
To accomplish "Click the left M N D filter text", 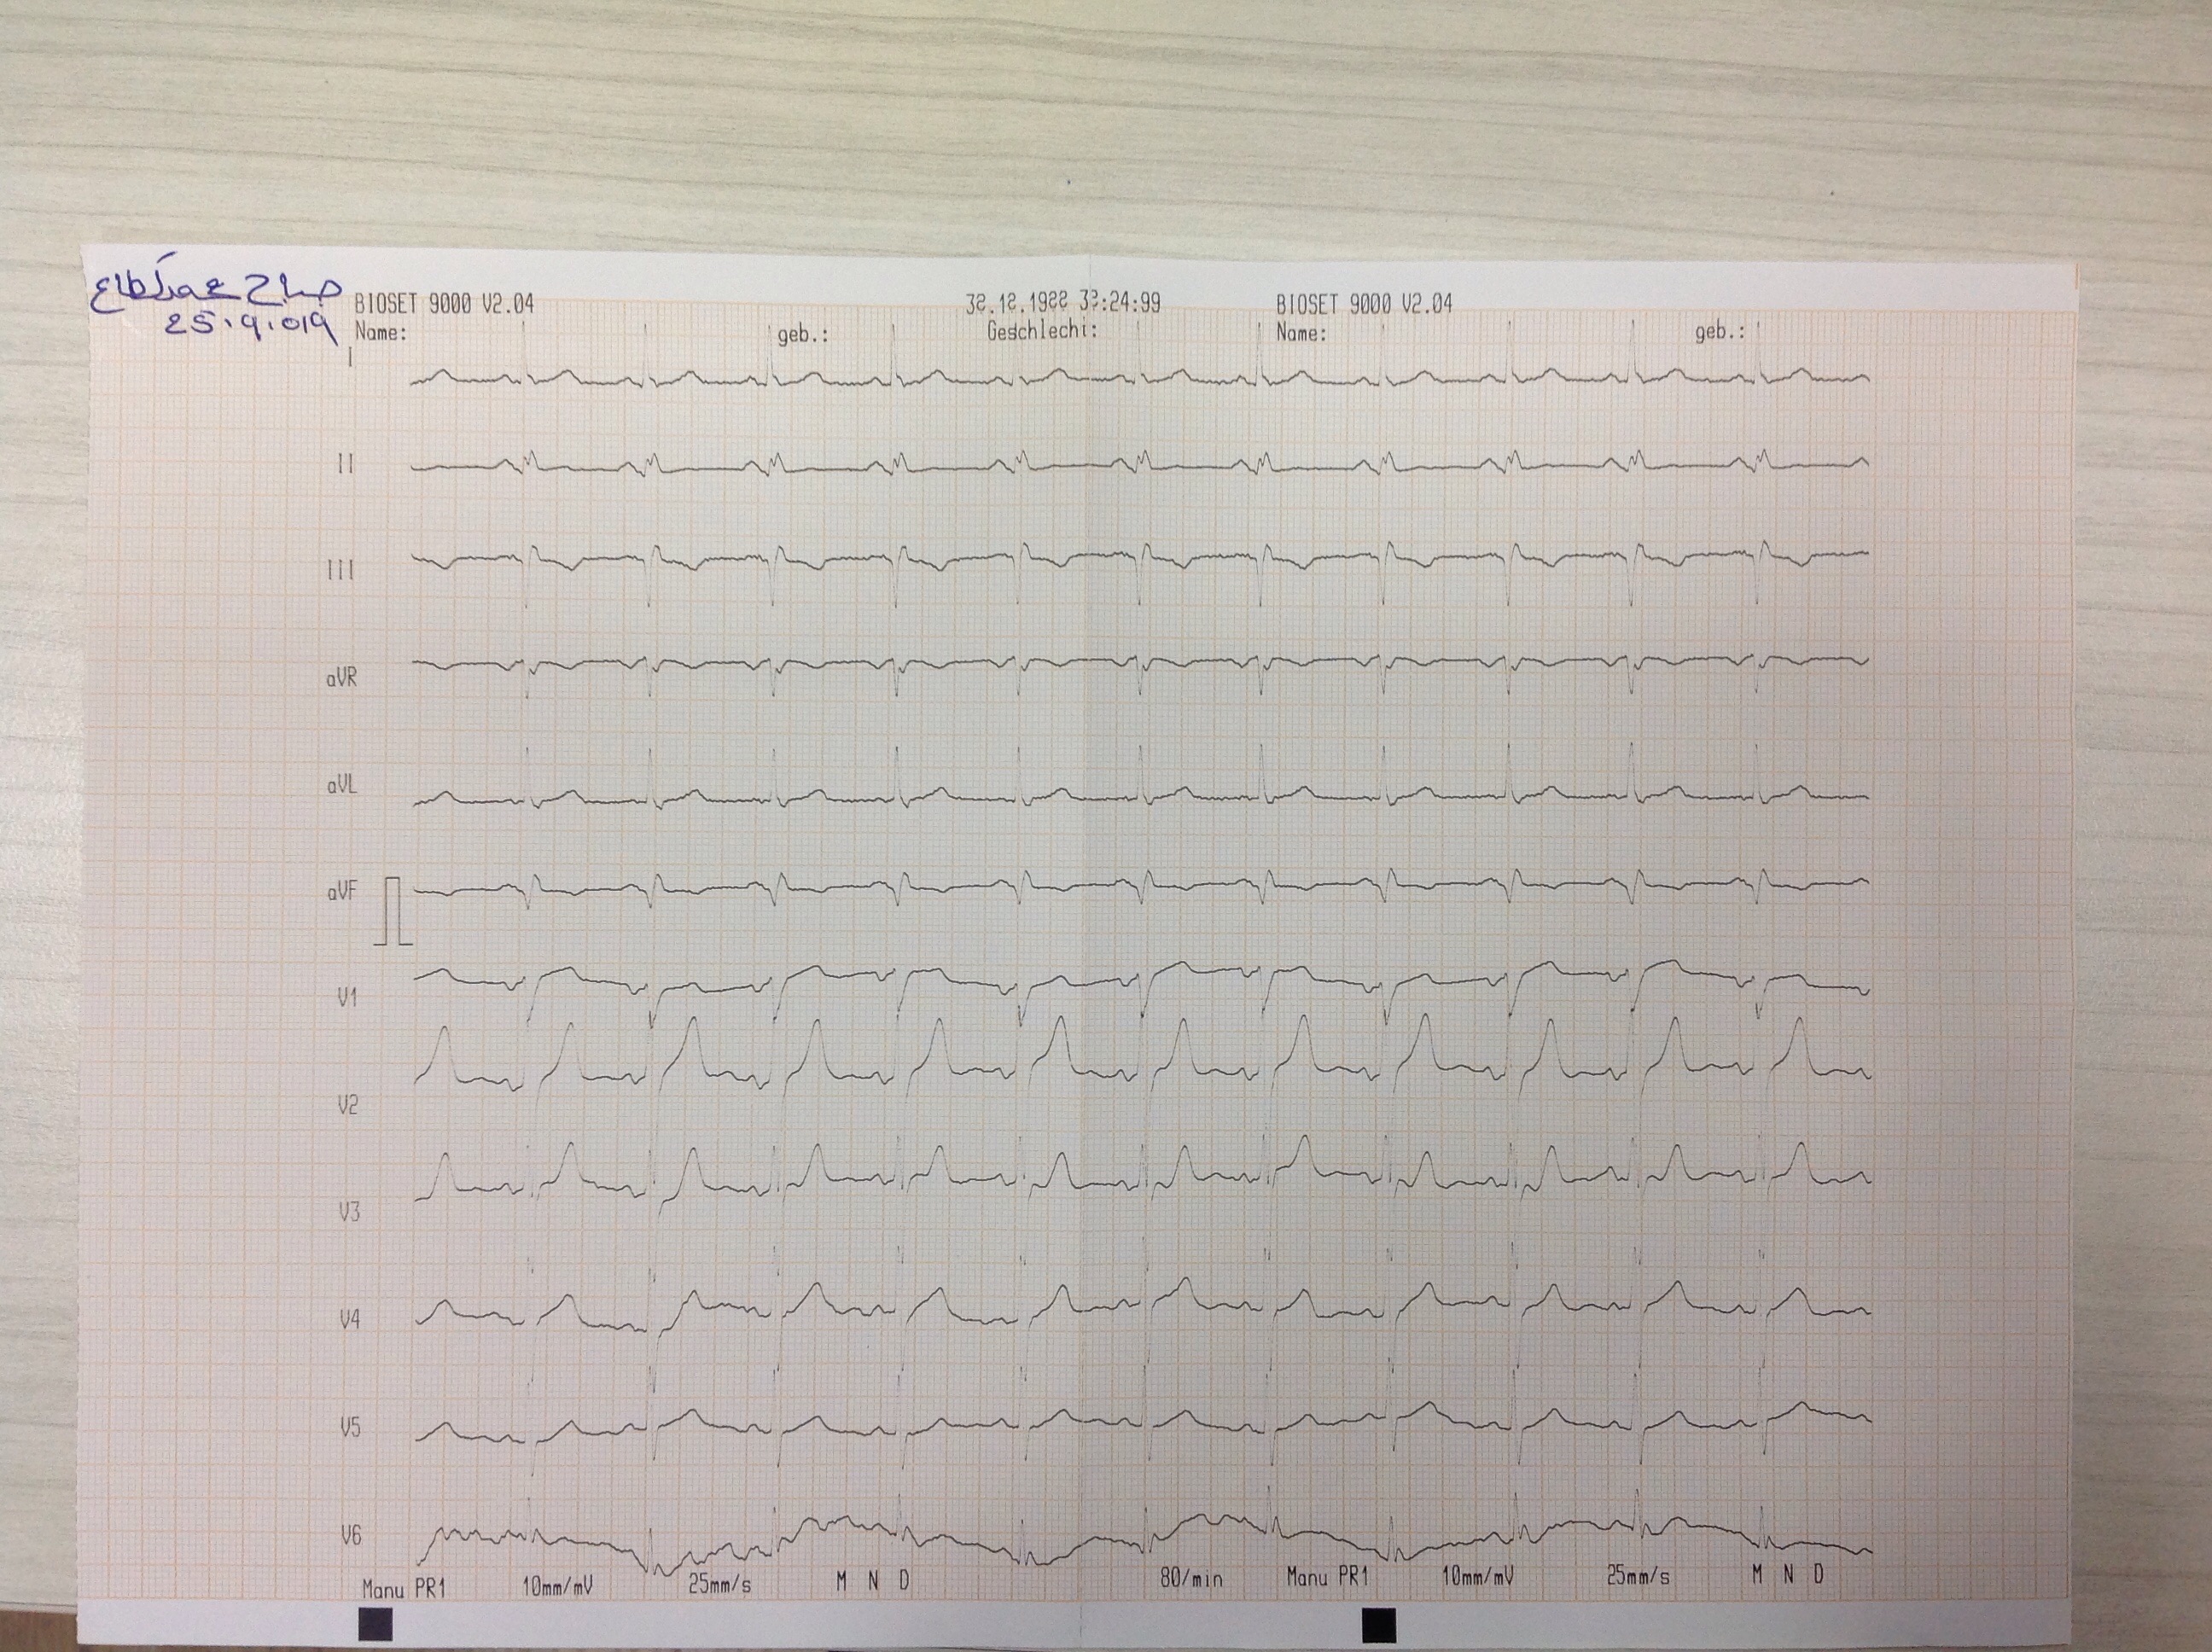I will click(x=873, y=1581).
